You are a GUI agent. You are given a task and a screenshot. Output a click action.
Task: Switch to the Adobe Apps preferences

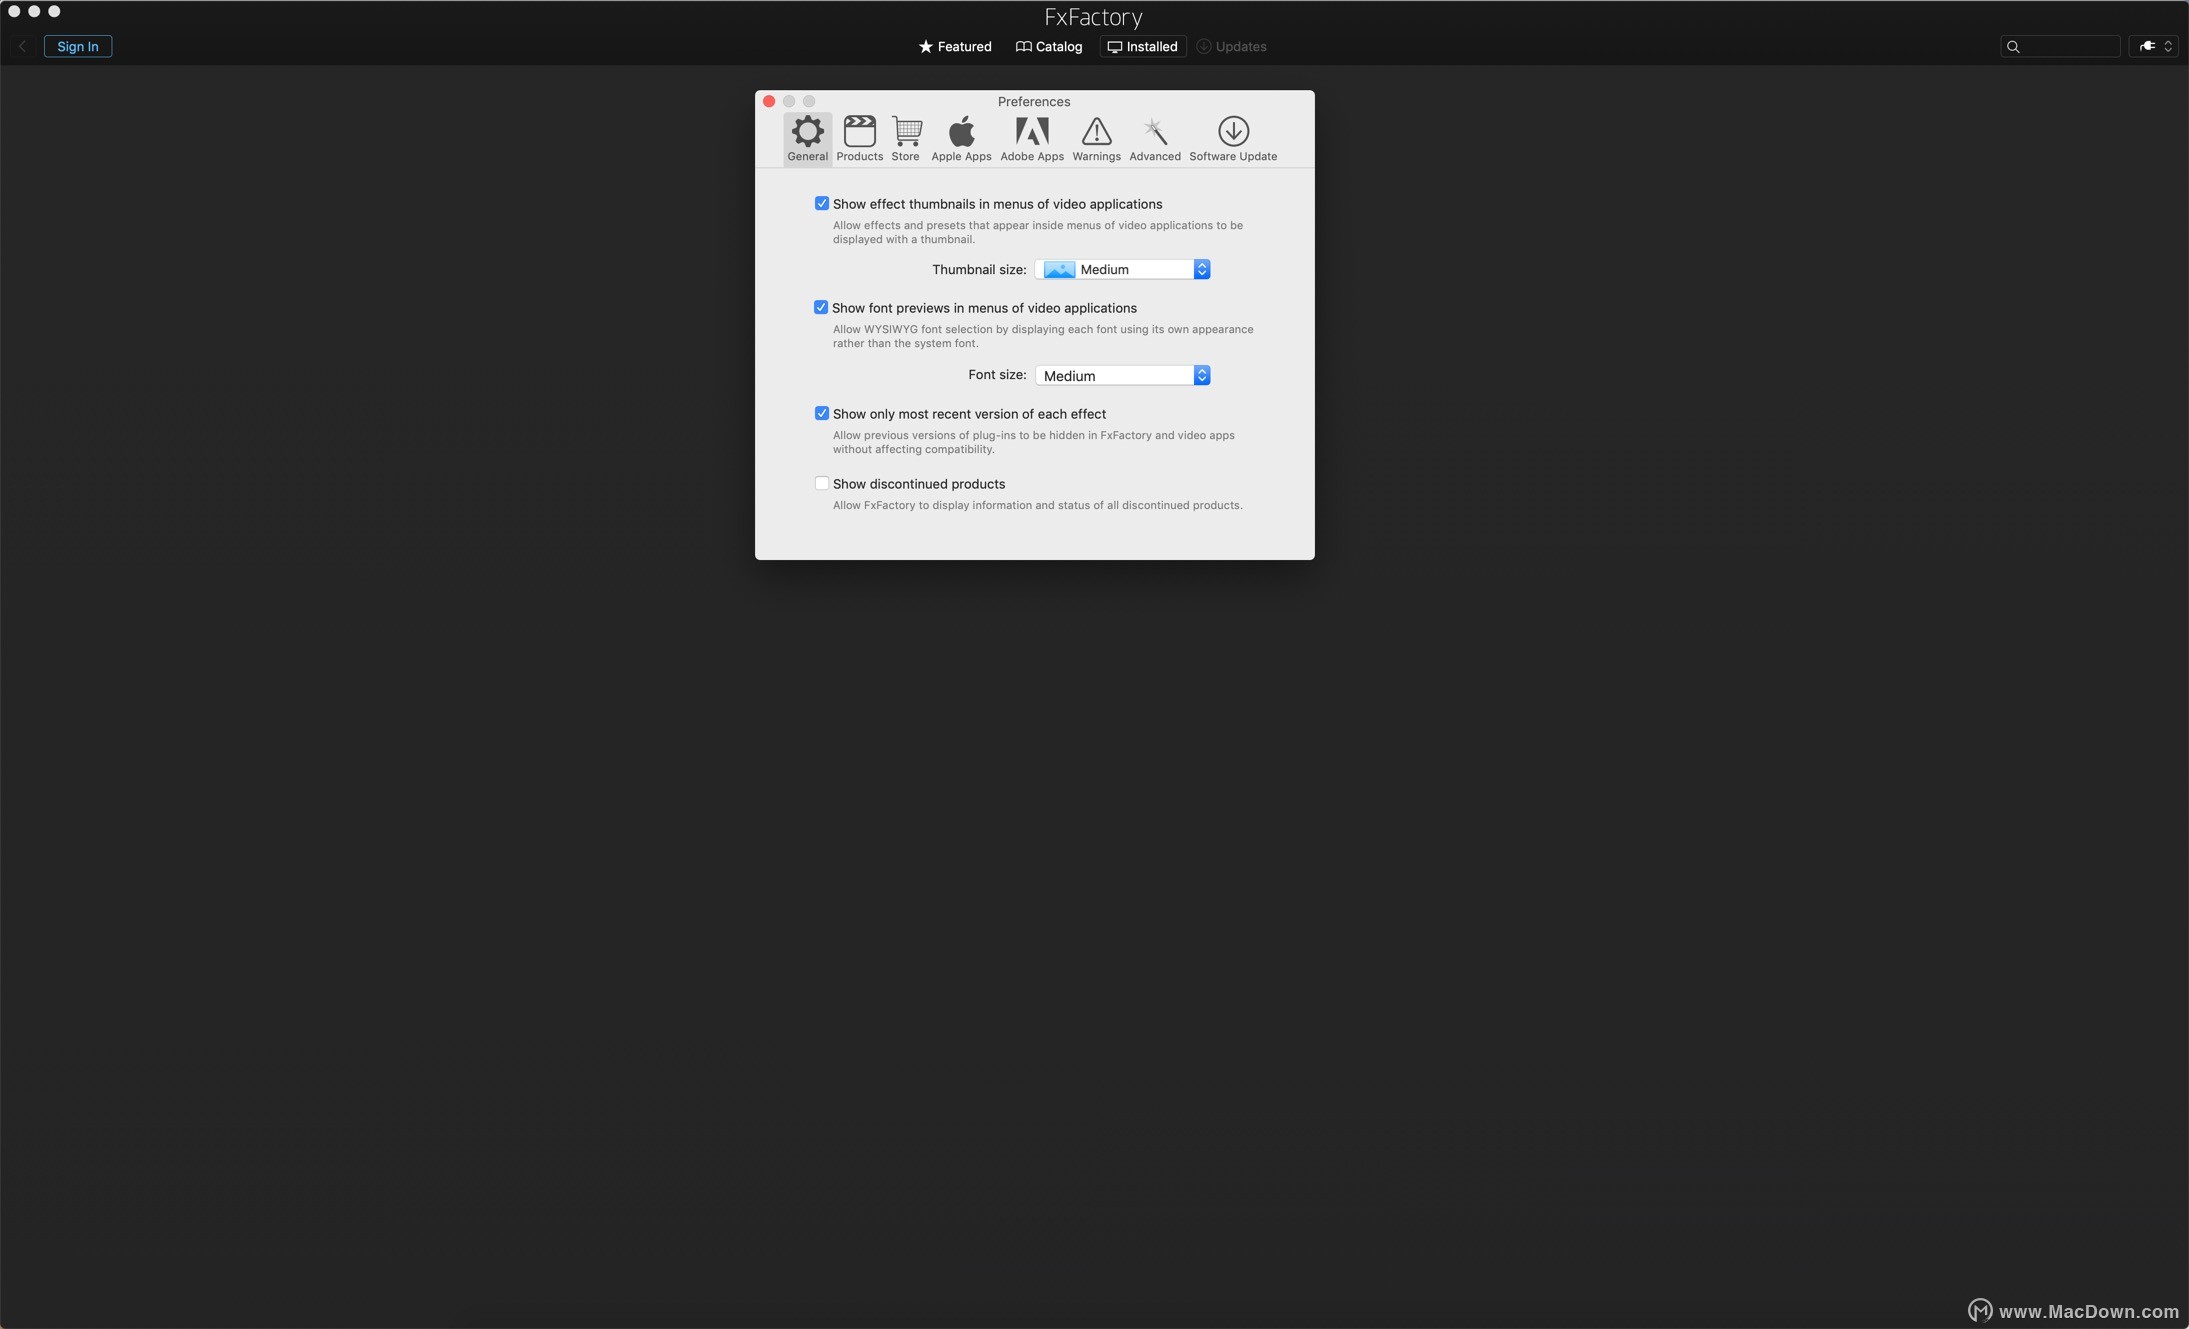point(1031,138)
